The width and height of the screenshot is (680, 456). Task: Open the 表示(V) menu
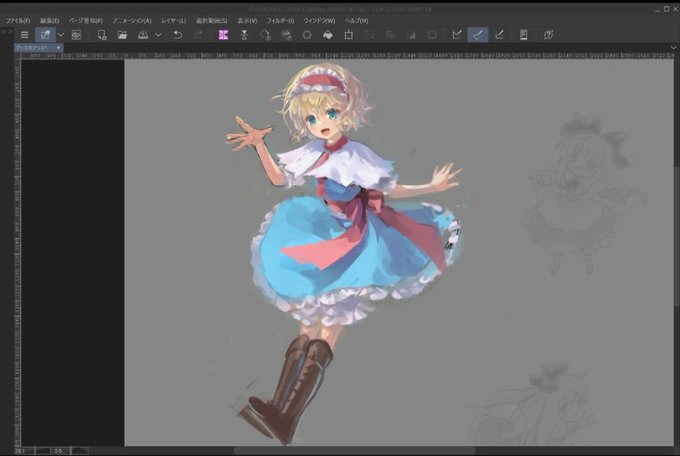coord(247,20)
